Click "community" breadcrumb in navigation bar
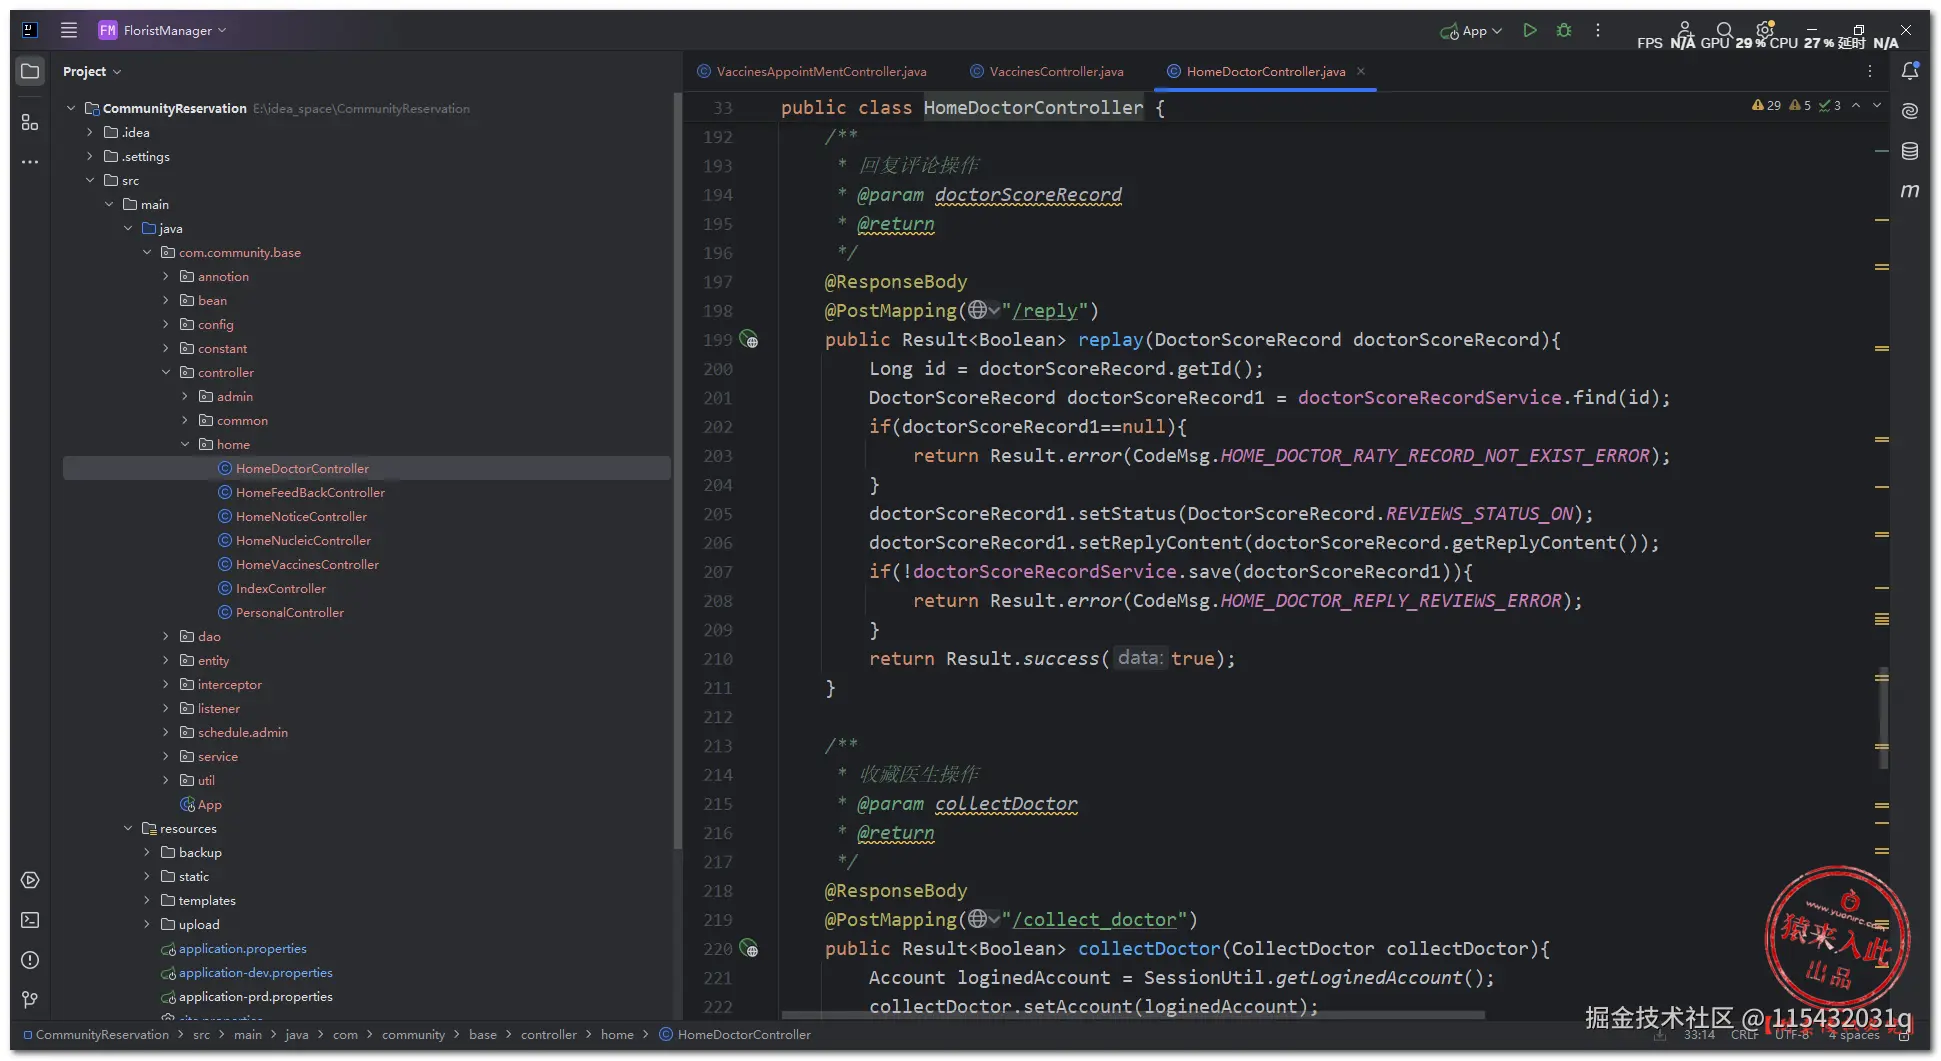 pos(413,1035)
